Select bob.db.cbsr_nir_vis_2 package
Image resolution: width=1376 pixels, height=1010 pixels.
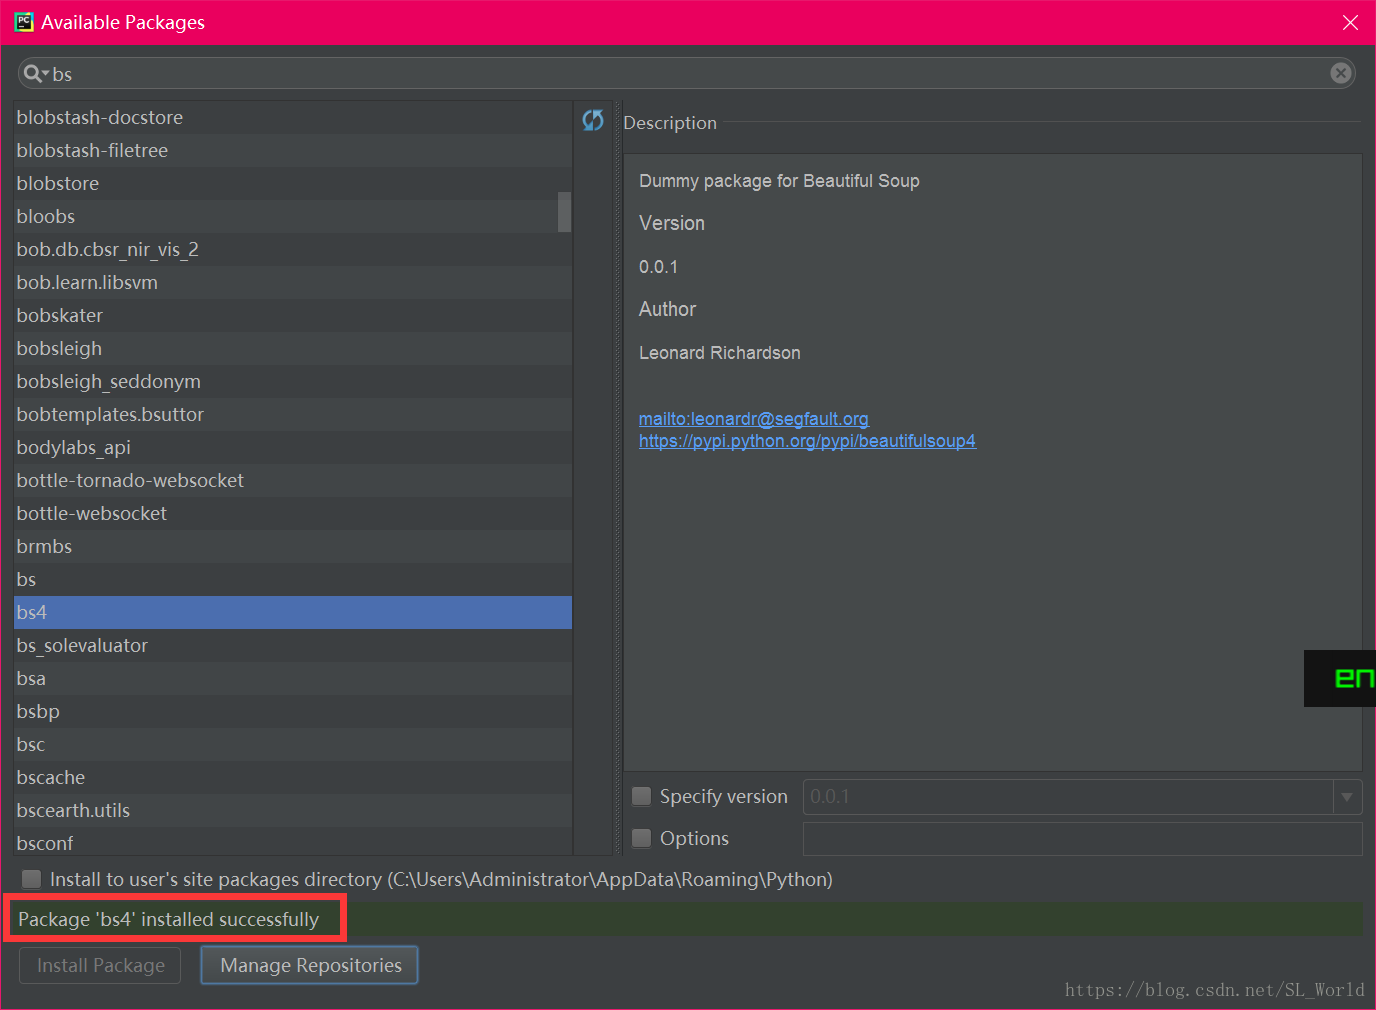tap(293, 249)
